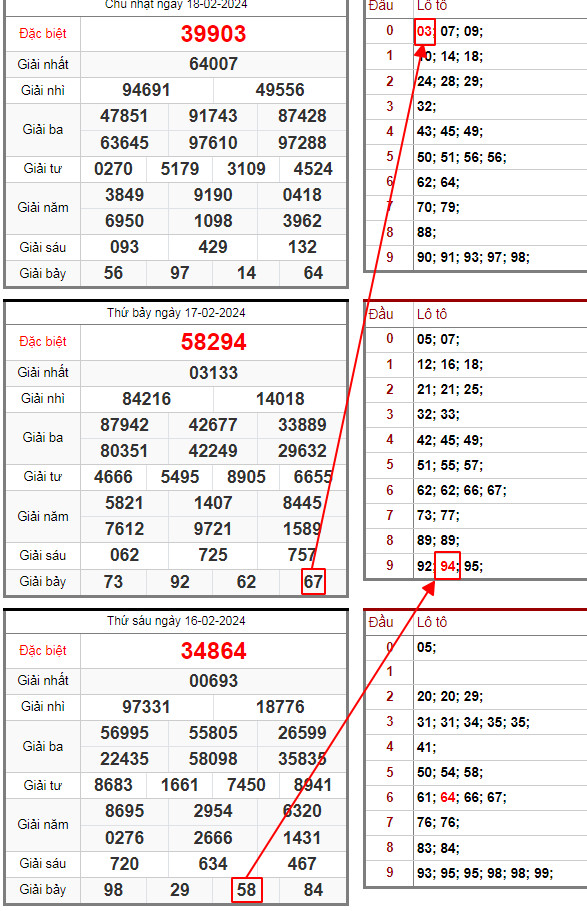Click the special prize number 34864

(x=213, y=650)
